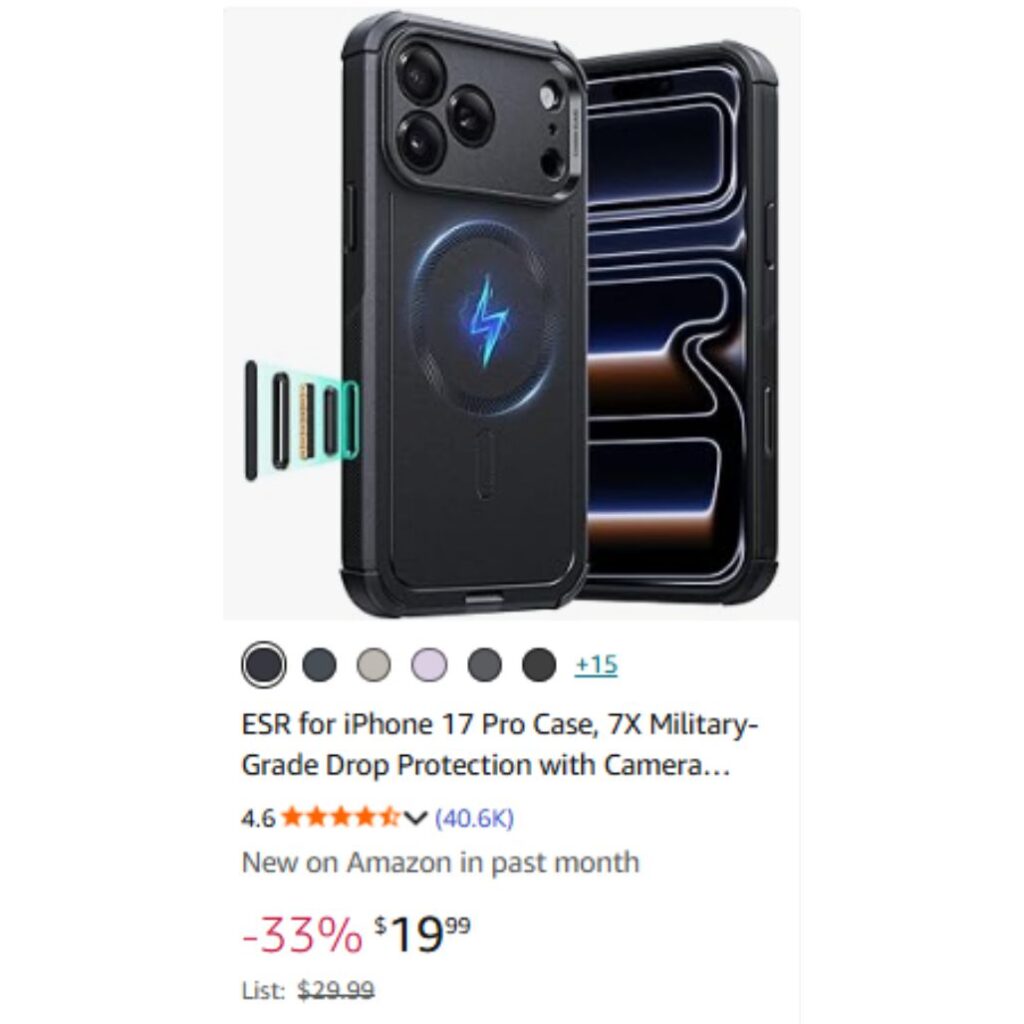The width and height of the screenshot is (1024, 1024).
Task: Open the ESR phone case product image
Action: (x=511, y=313)
